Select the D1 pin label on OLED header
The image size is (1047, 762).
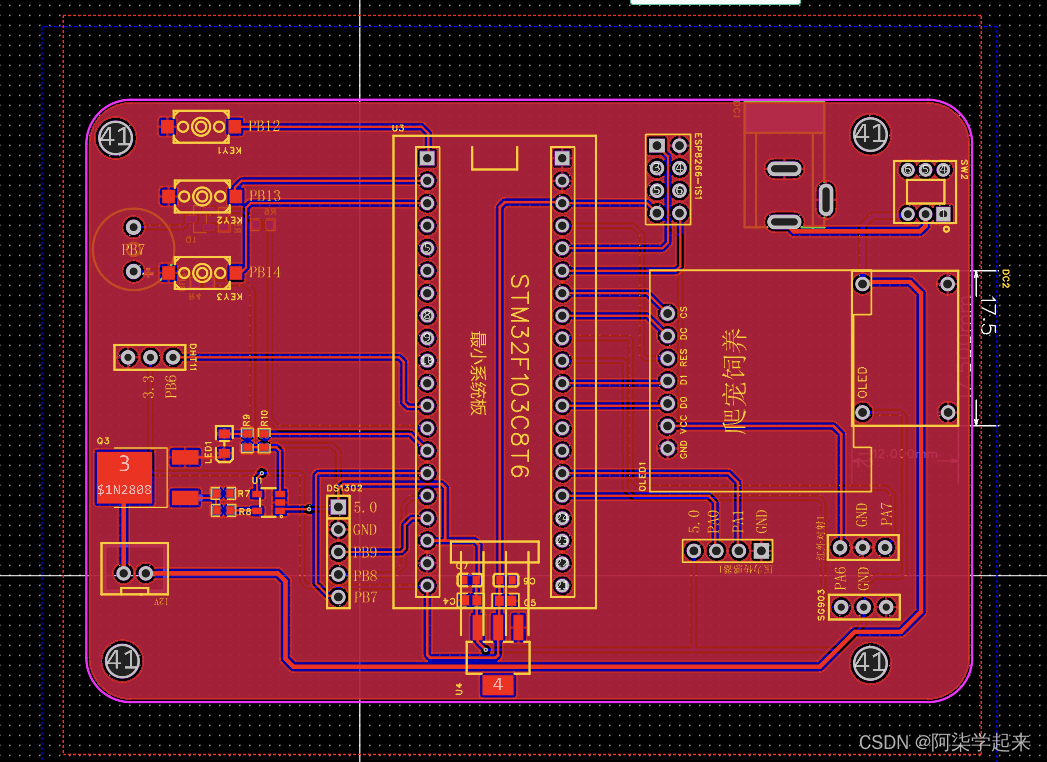pyautogui.click(x=683, y=381)
